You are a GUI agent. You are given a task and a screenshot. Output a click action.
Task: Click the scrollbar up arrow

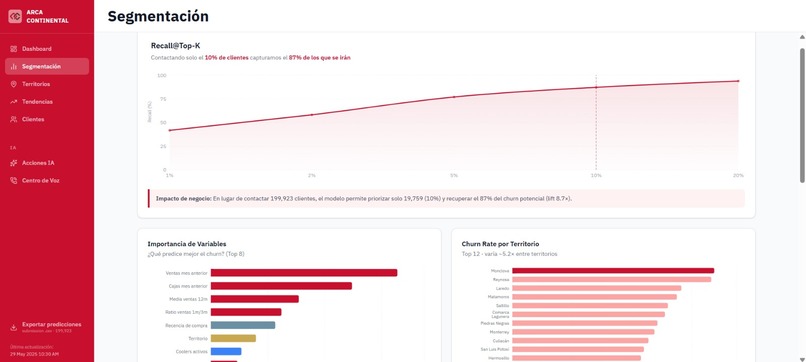tap(802, 37)
